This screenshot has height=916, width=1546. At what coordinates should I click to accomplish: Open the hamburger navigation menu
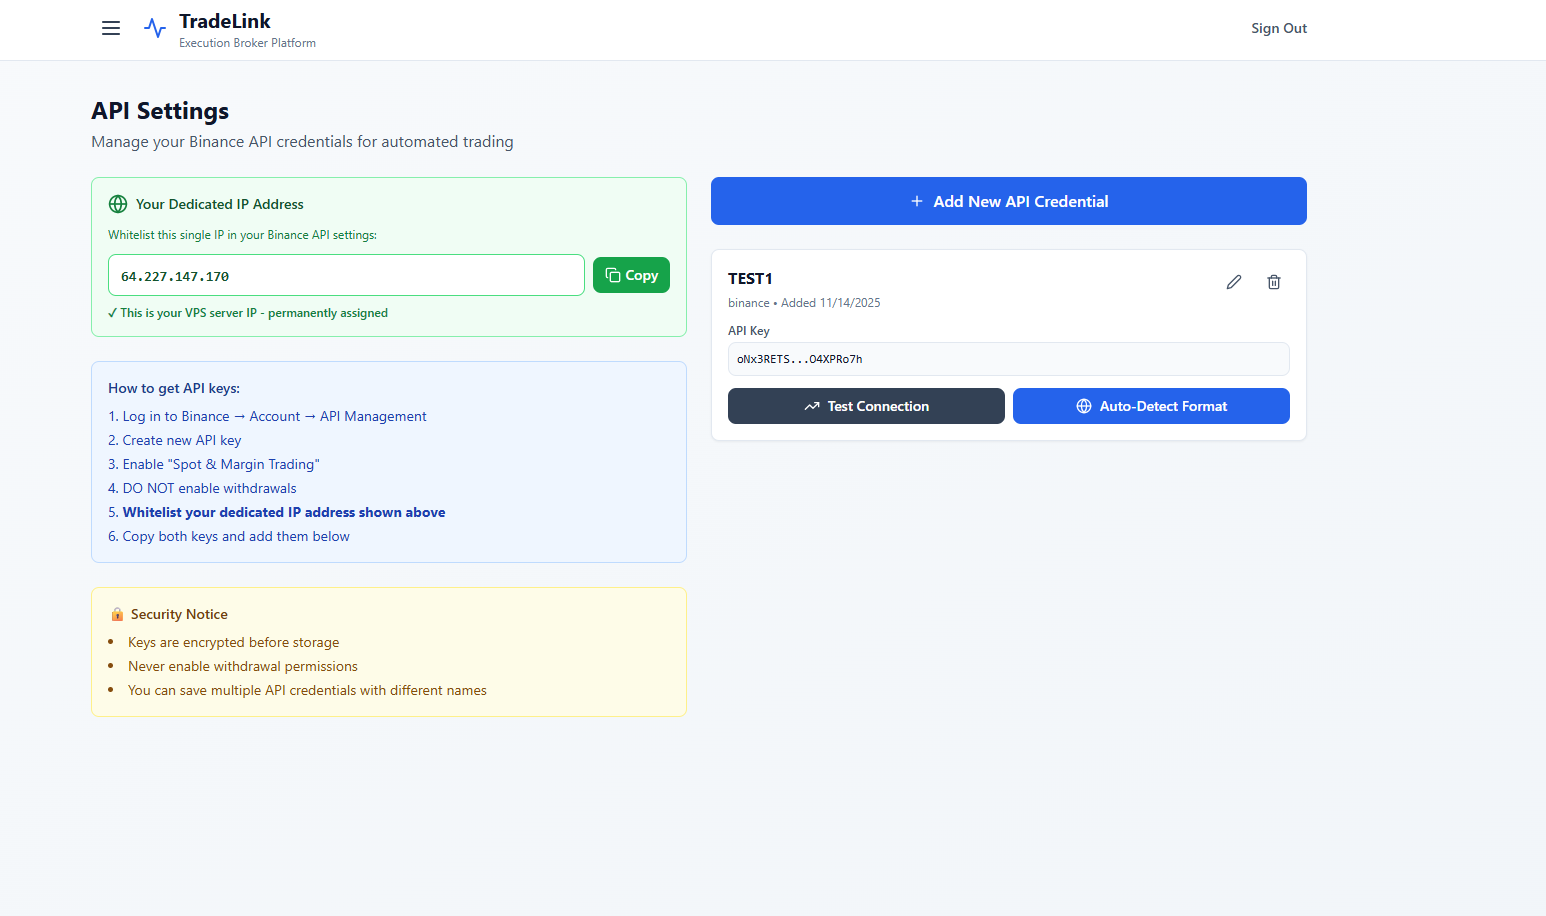click(110, 28)
